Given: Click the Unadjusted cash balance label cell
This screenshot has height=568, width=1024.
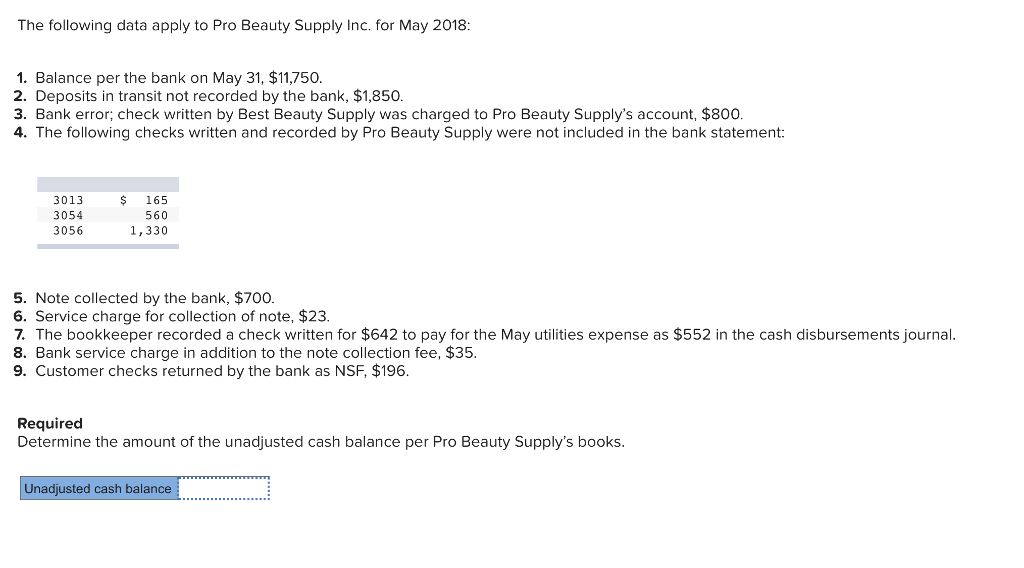Looking at the screenshot, I should tap(99, 488).
